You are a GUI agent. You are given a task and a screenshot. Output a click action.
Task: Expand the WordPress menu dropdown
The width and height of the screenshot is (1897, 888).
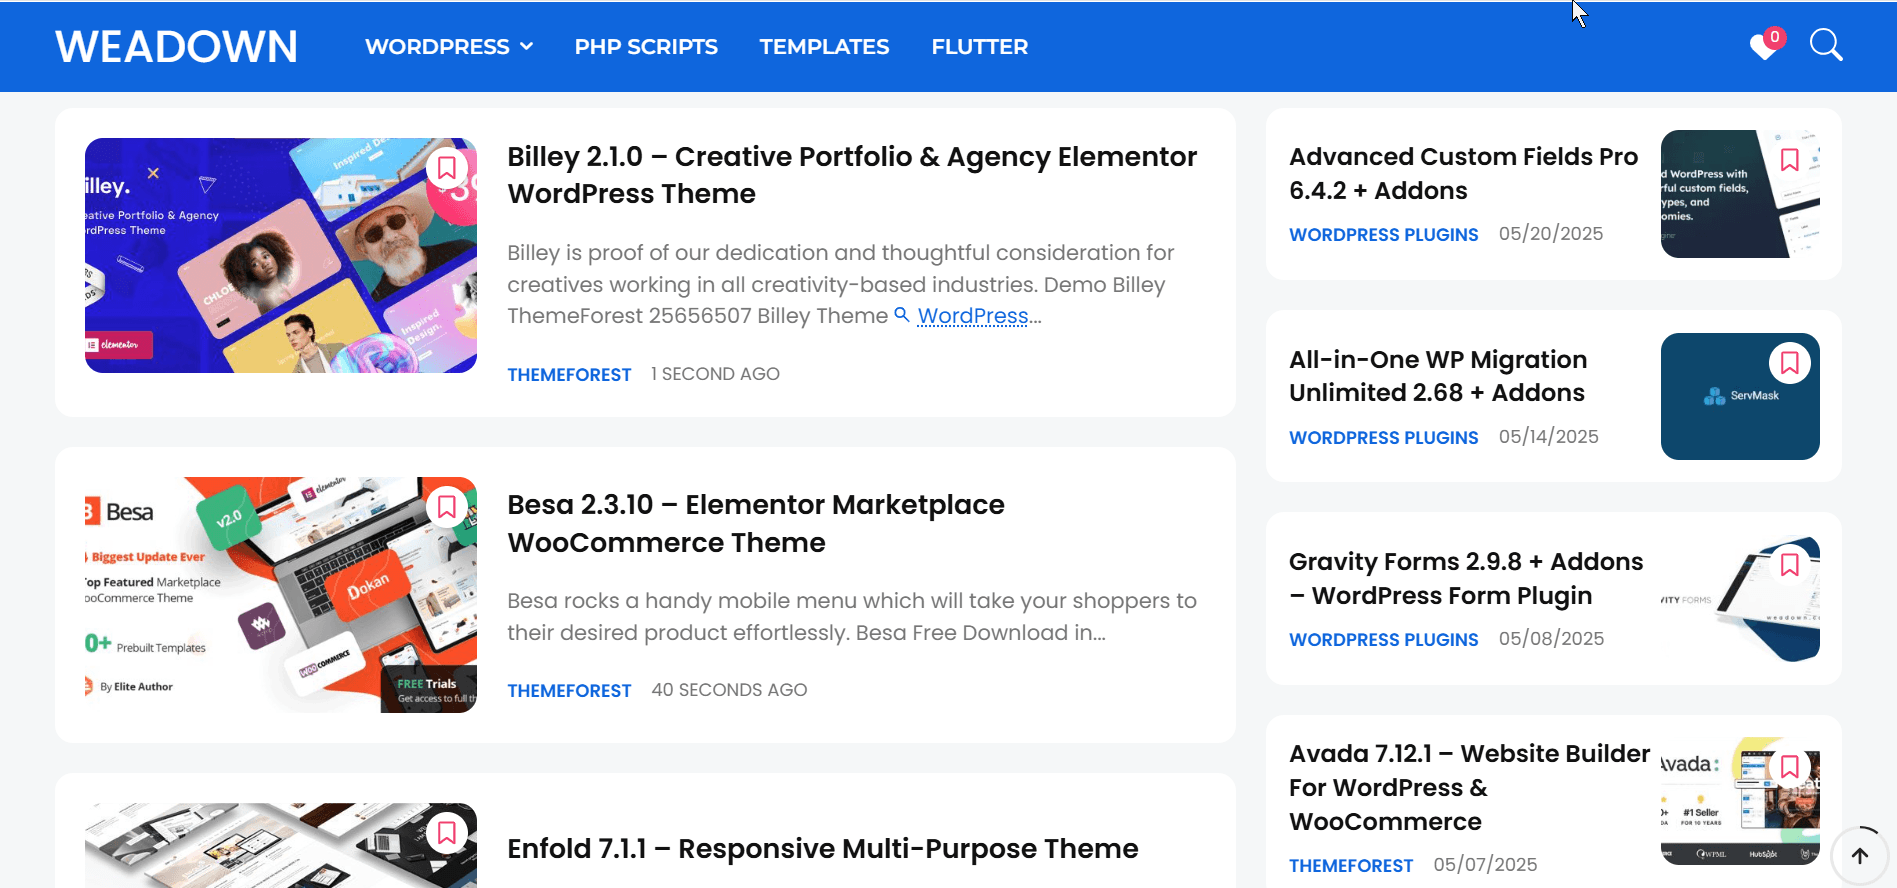[448, 47]
